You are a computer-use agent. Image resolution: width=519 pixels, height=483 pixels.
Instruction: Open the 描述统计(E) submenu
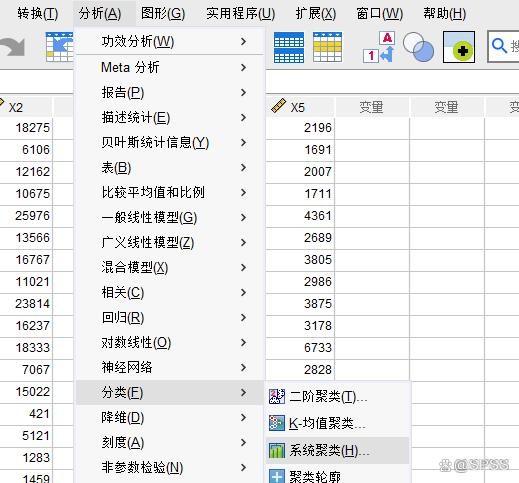tap(170, 117)
